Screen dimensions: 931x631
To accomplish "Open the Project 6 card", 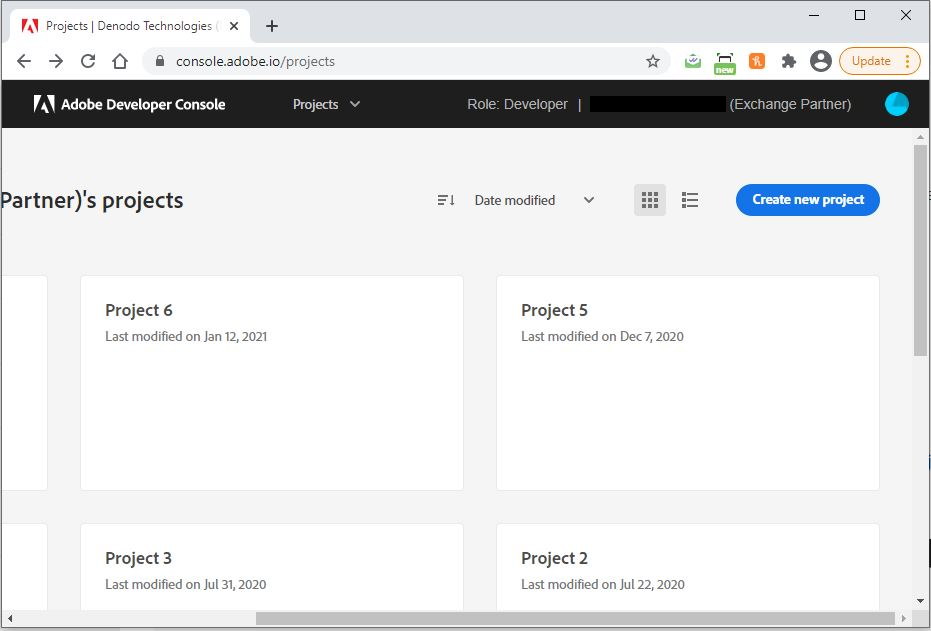I will (272, 383).
